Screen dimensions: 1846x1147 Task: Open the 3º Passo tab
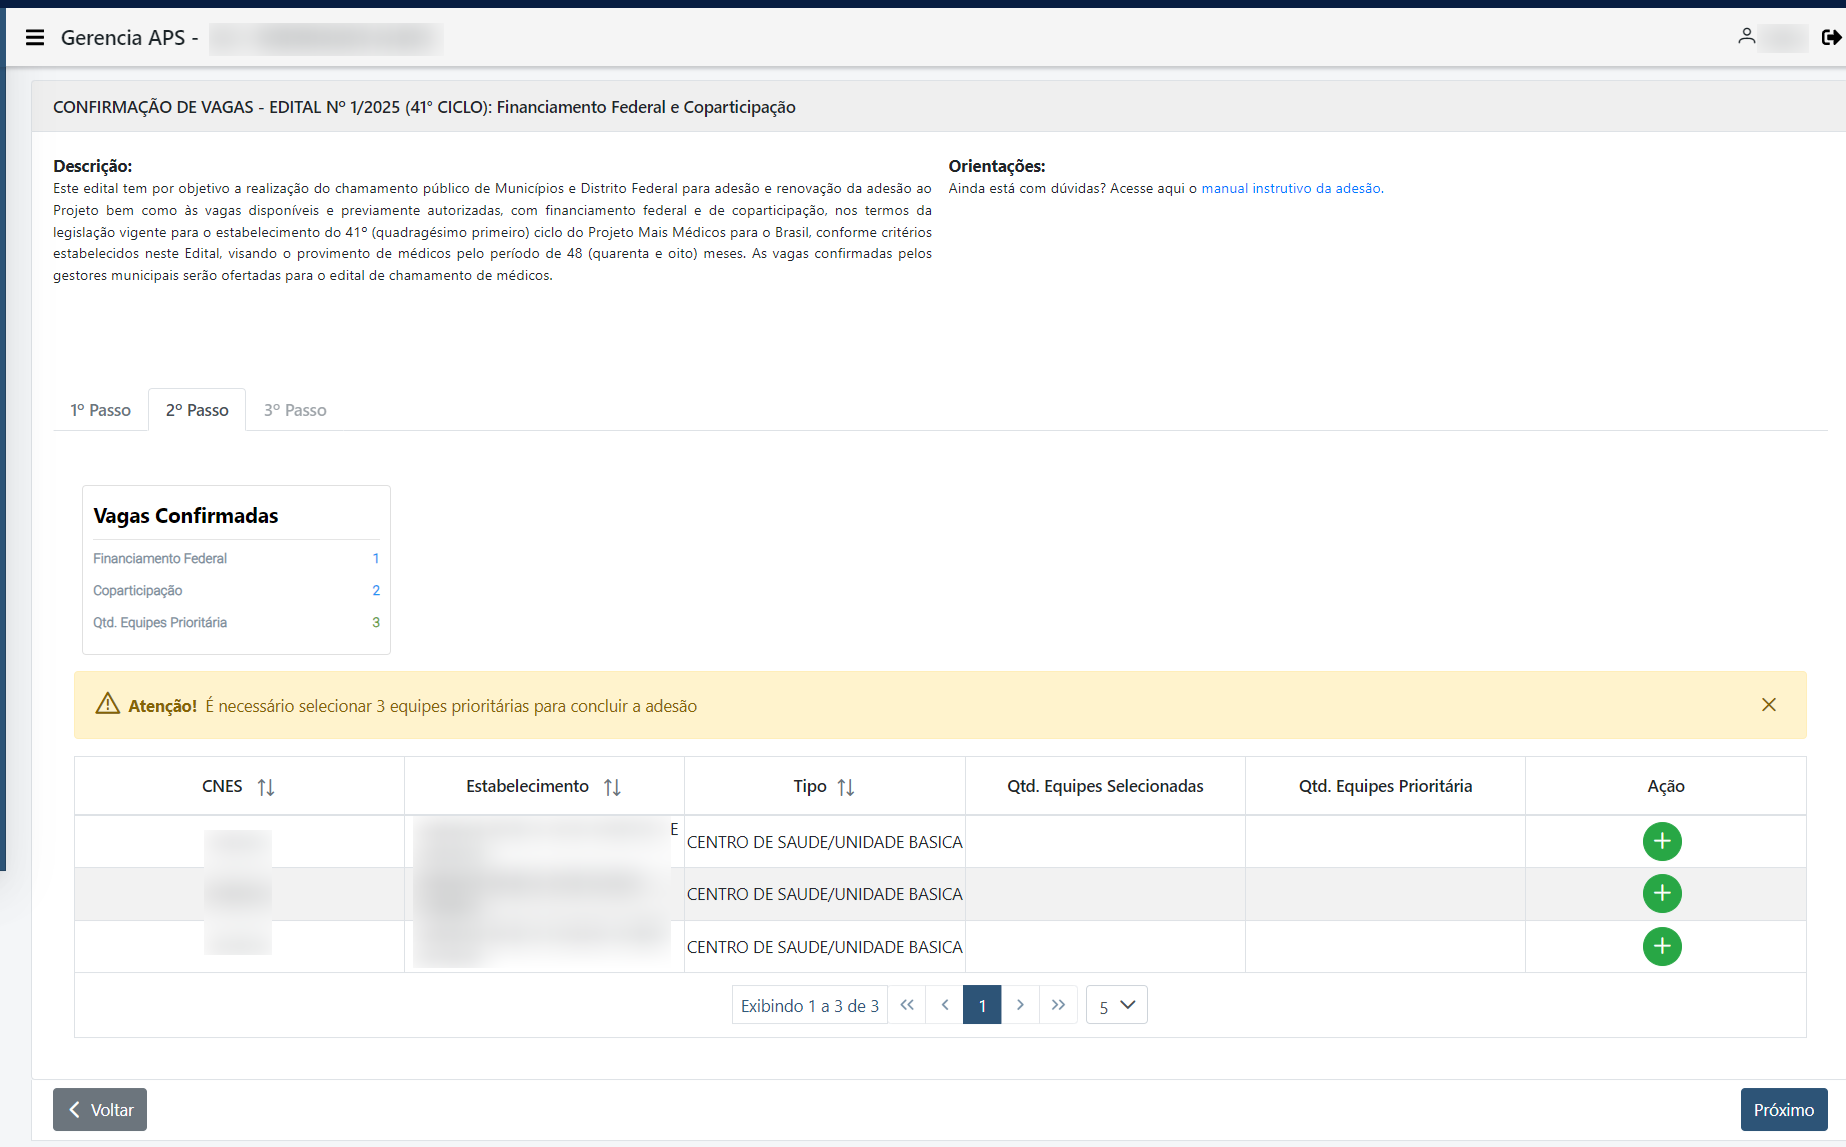(x=295, y=410)
